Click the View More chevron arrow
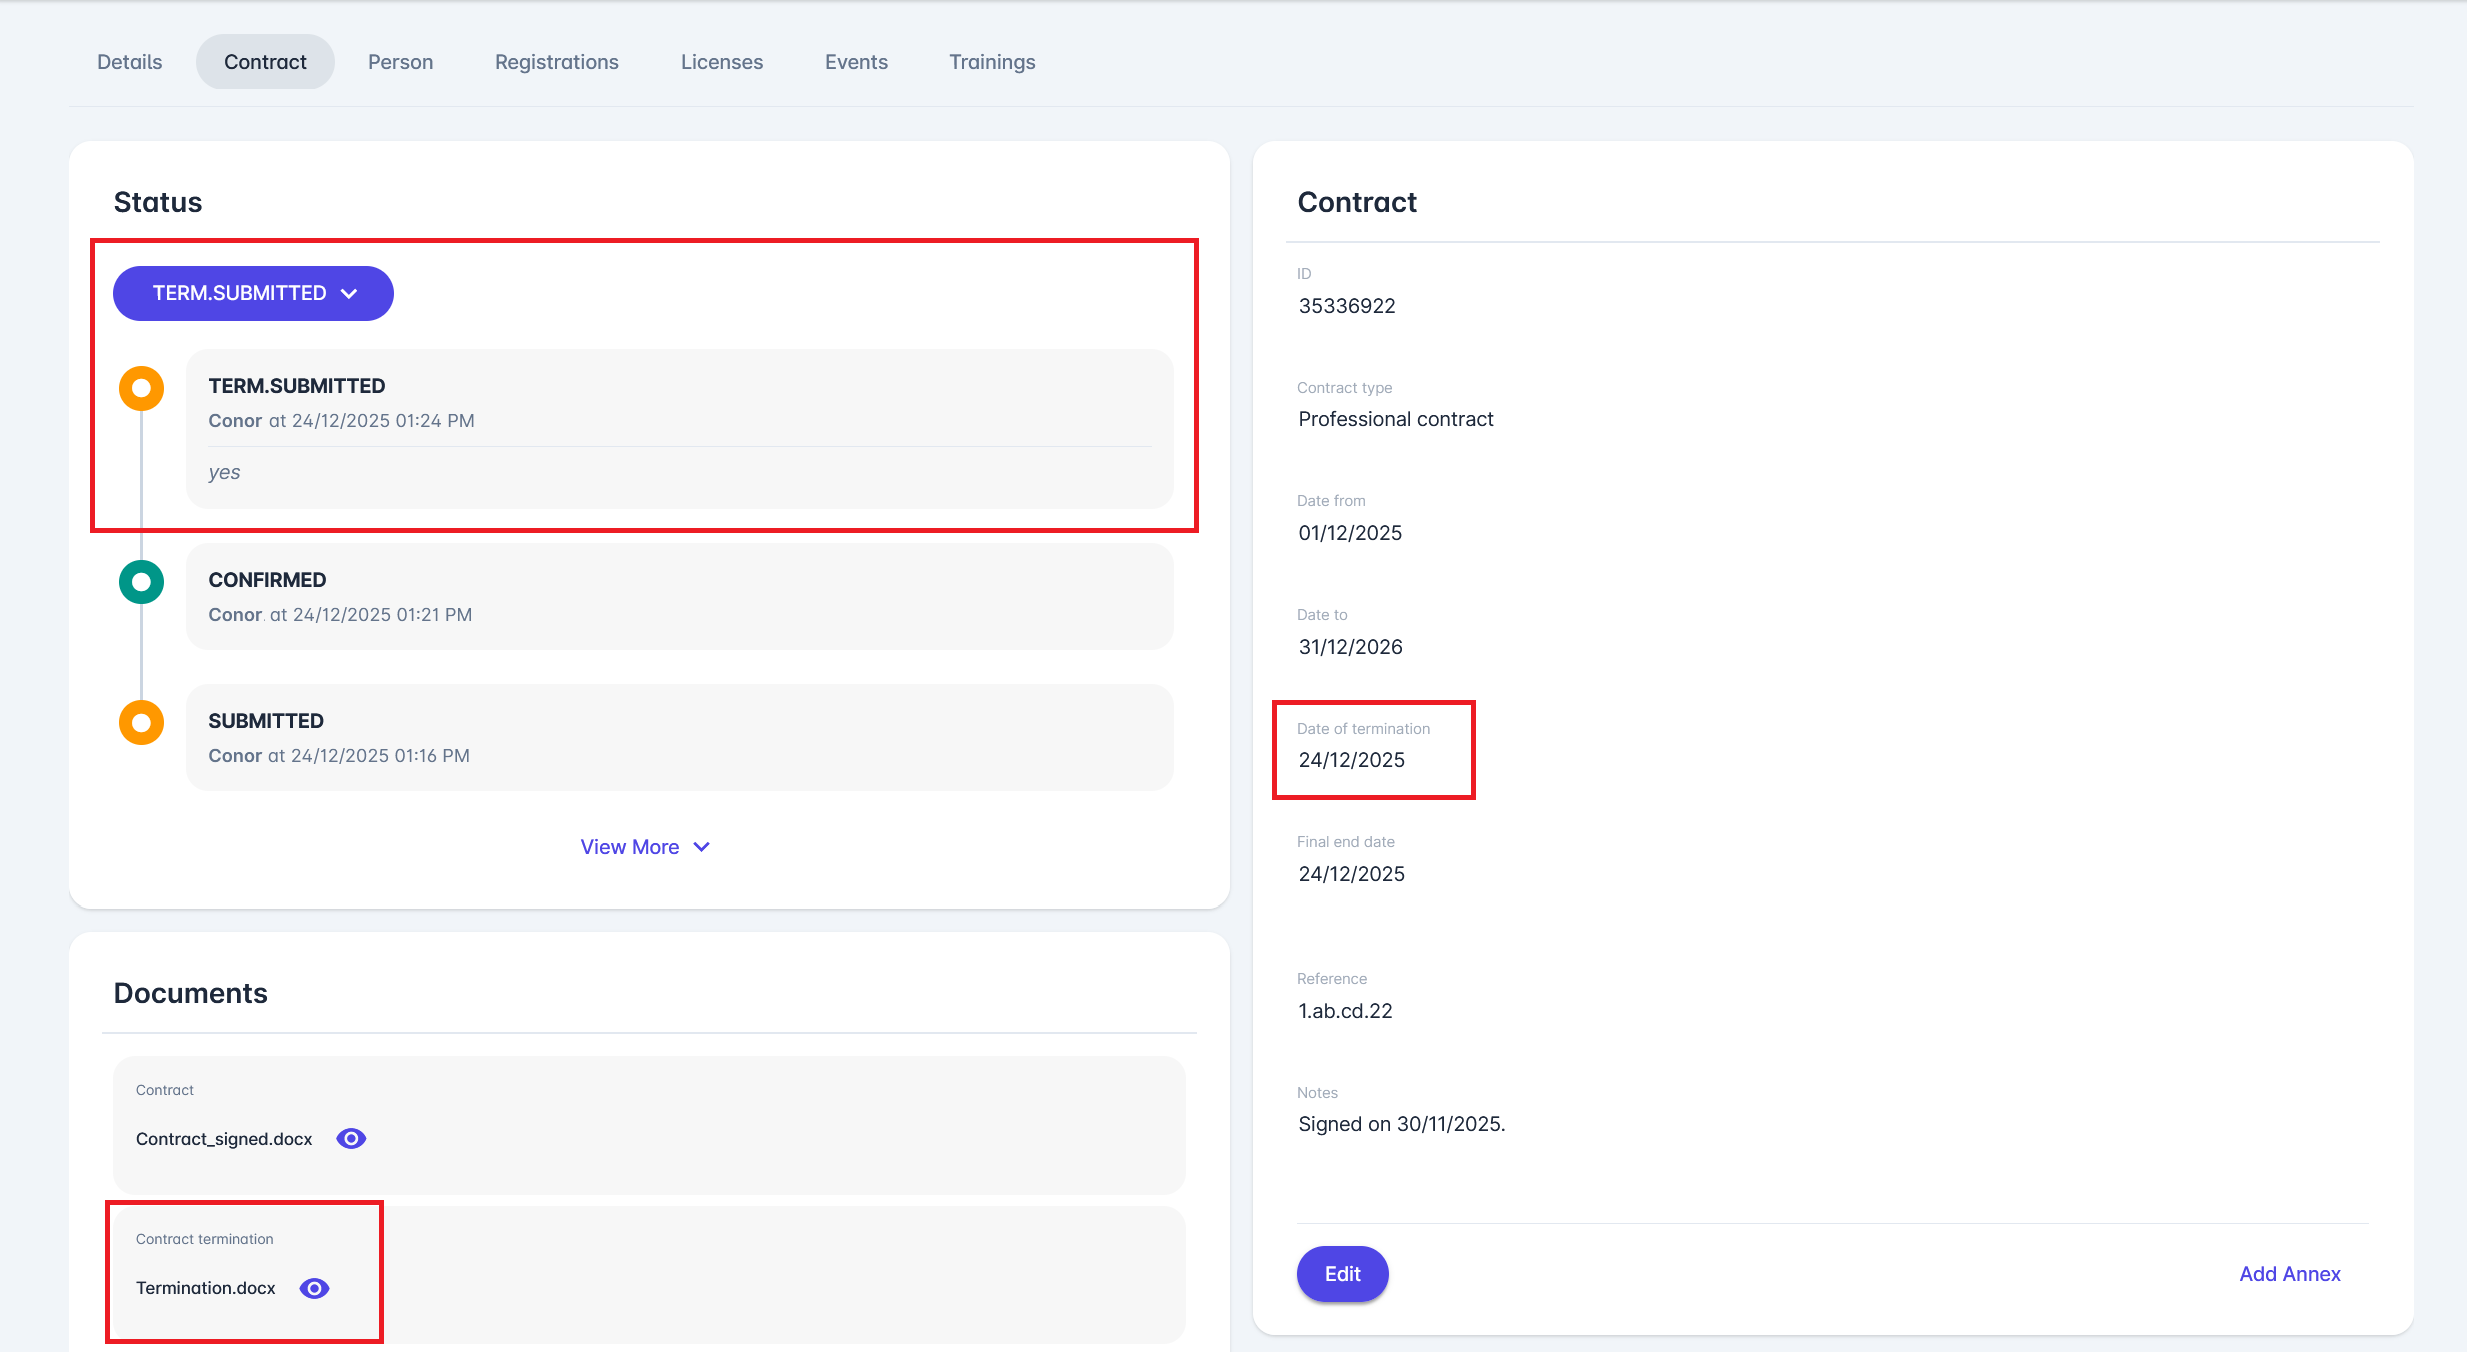 pyautogui.click(x=702, y=847)
